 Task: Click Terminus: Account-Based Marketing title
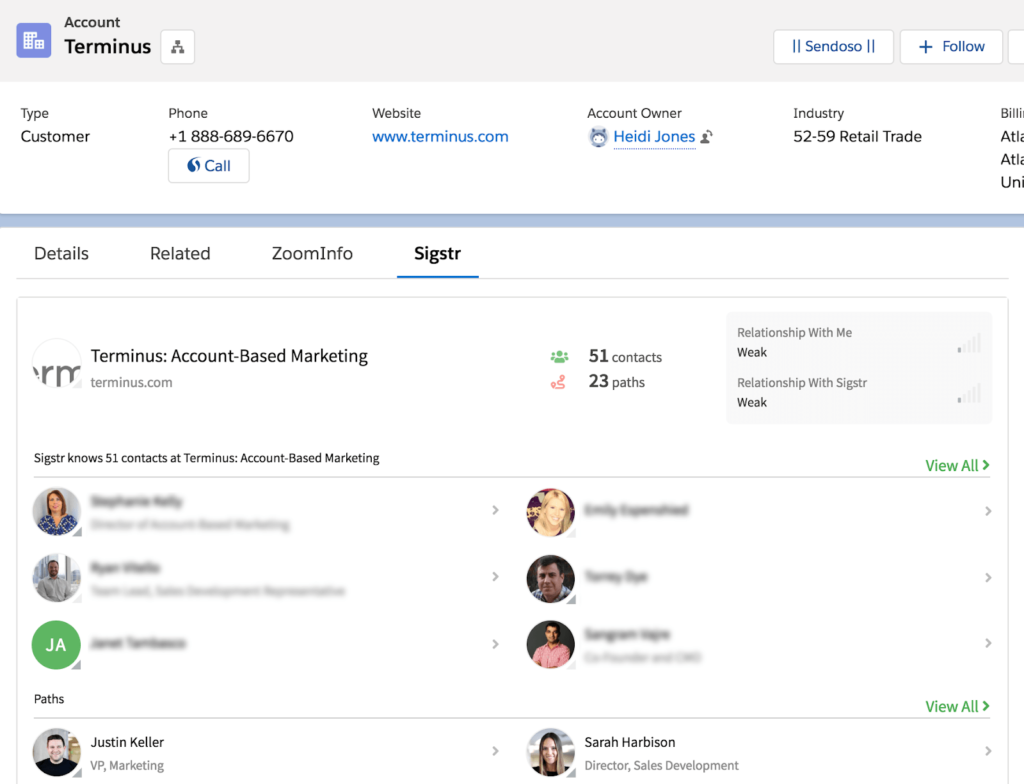click(x=229, y=356)
